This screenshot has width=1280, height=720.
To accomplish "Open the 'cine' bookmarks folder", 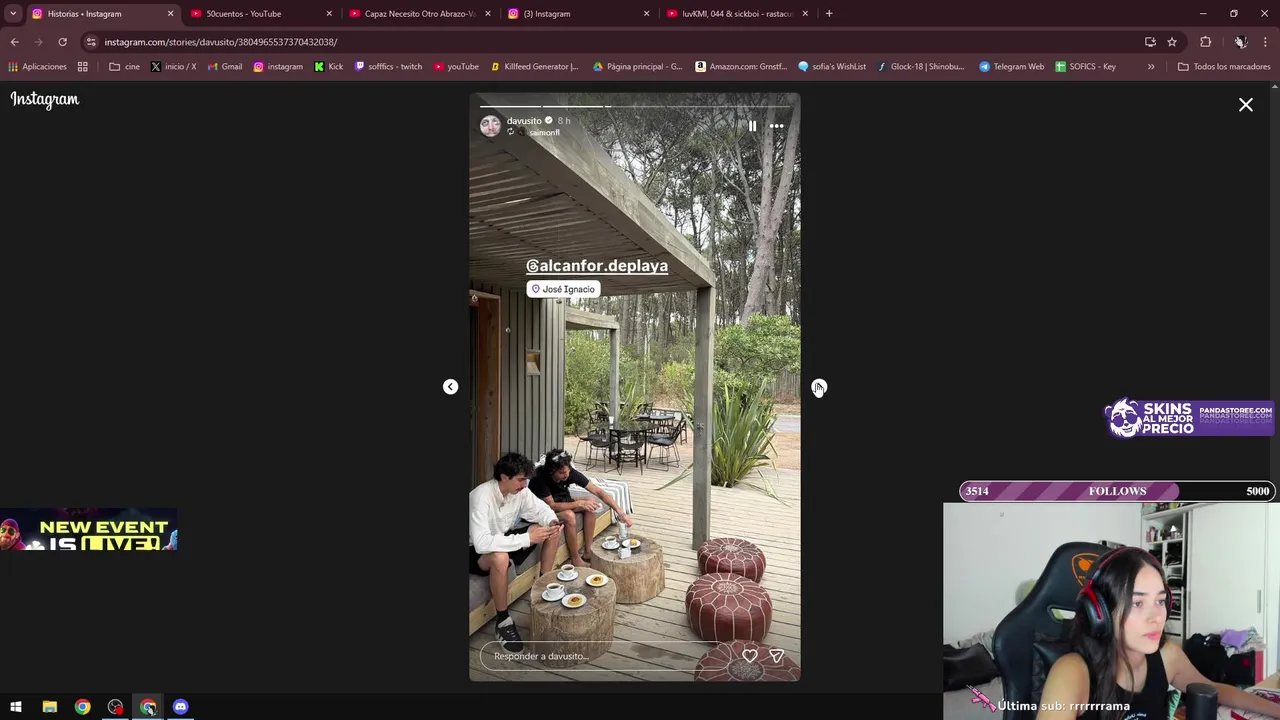I will pyautogui.click(x=124, y=67).
